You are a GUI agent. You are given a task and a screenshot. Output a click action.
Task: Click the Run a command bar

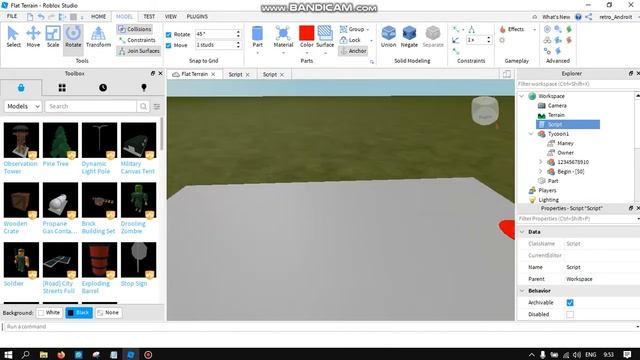tap(320, 327)
